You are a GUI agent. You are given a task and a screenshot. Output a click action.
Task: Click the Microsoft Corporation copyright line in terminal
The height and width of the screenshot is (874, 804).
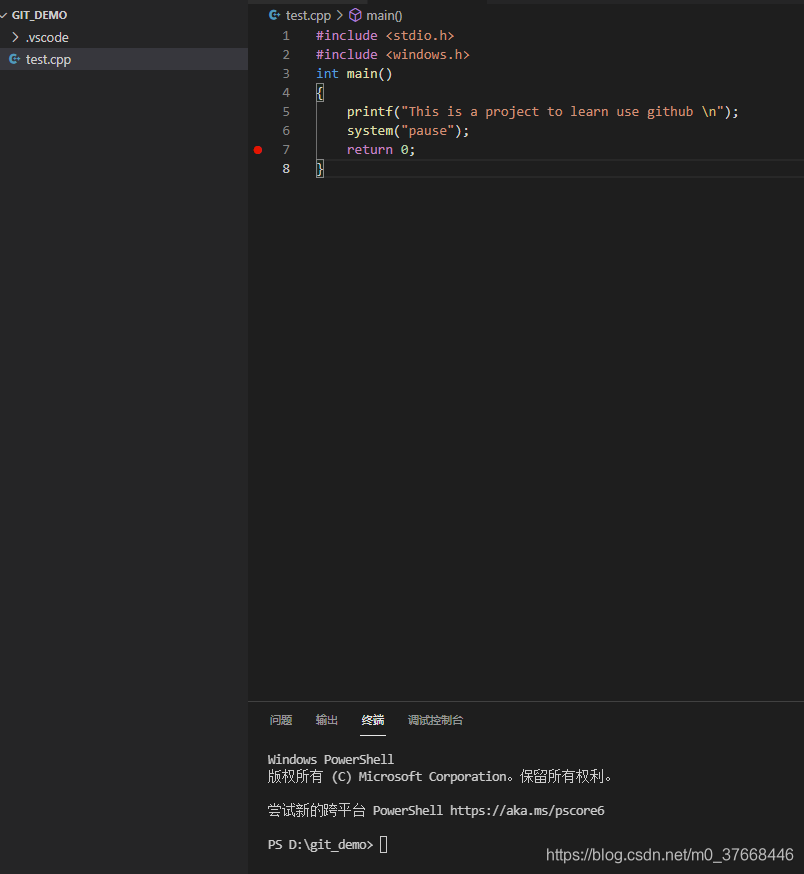pyautogui.click(x=439, y=776)
